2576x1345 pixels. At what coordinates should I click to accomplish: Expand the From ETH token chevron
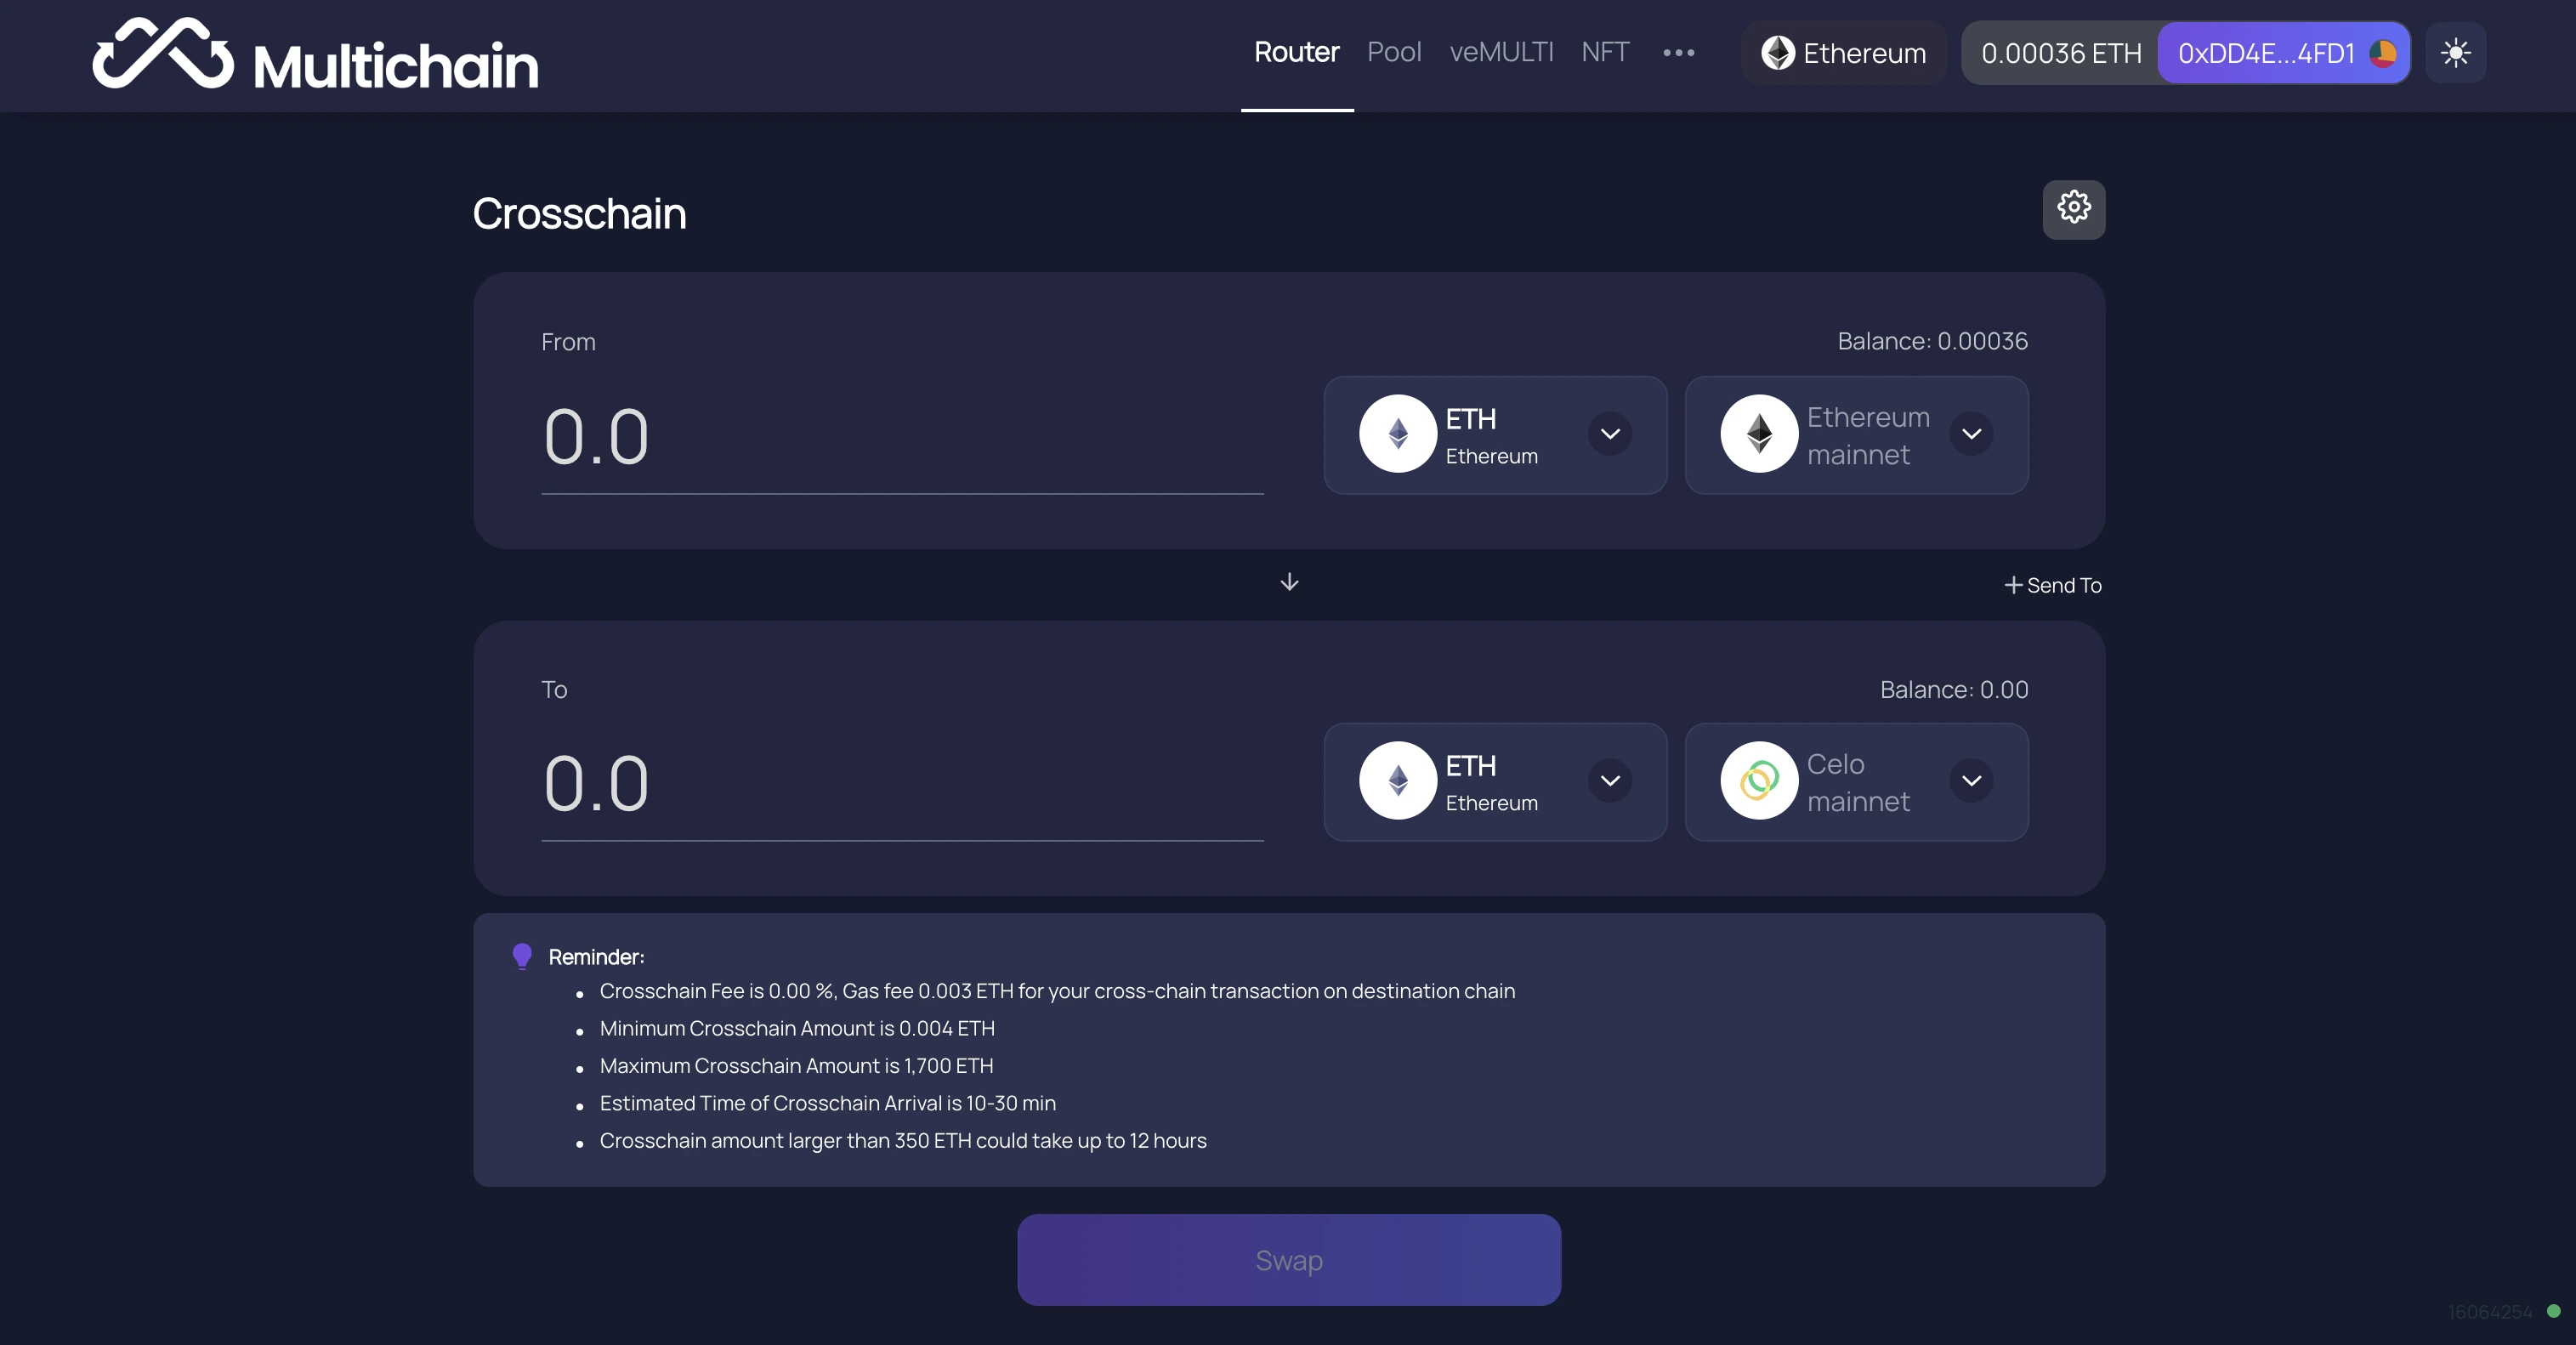pos(1610,434)
